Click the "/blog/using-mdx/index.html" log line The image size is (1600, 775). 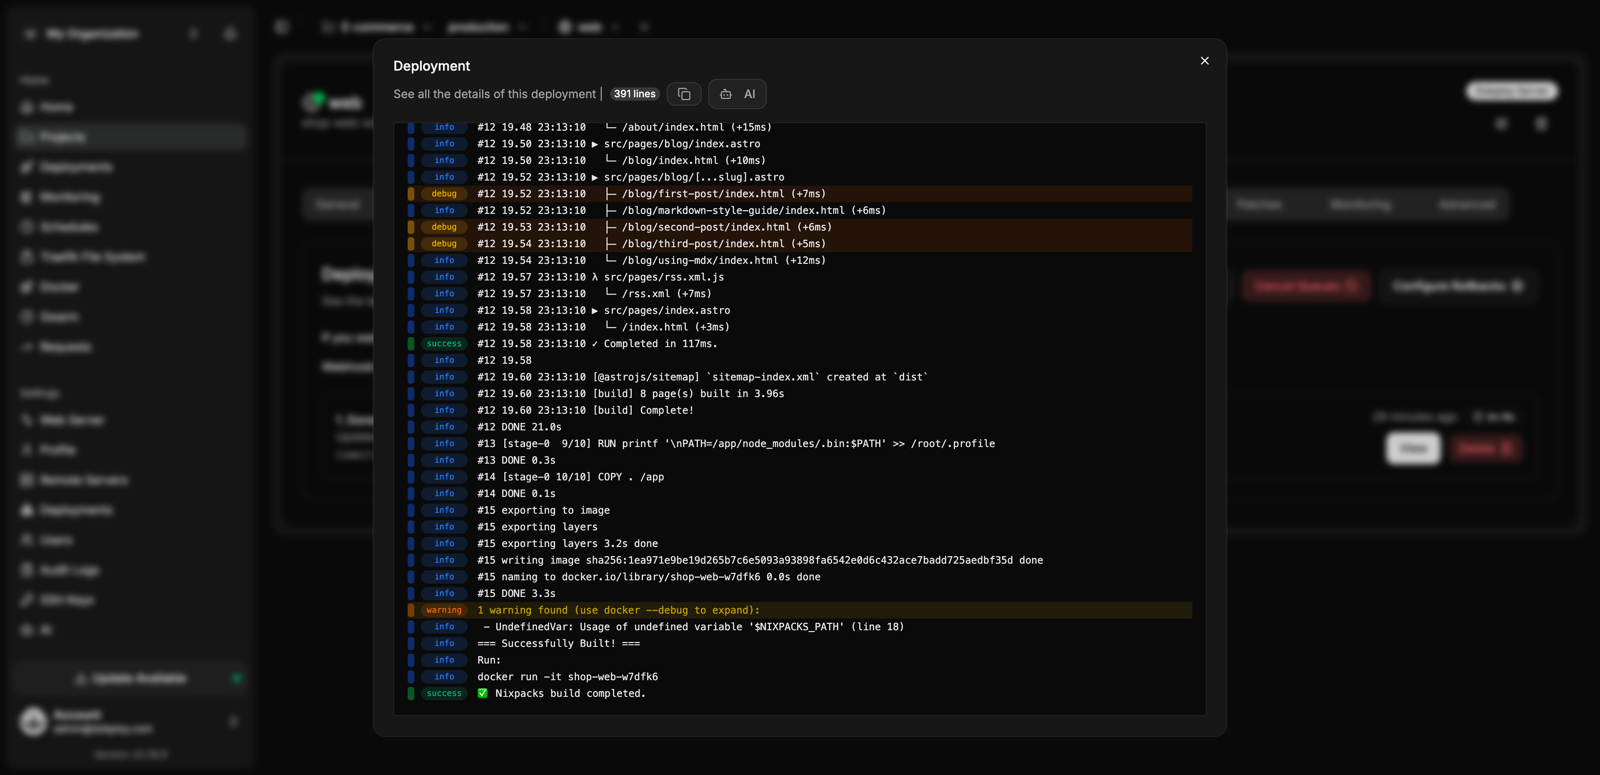coord(800,260)
